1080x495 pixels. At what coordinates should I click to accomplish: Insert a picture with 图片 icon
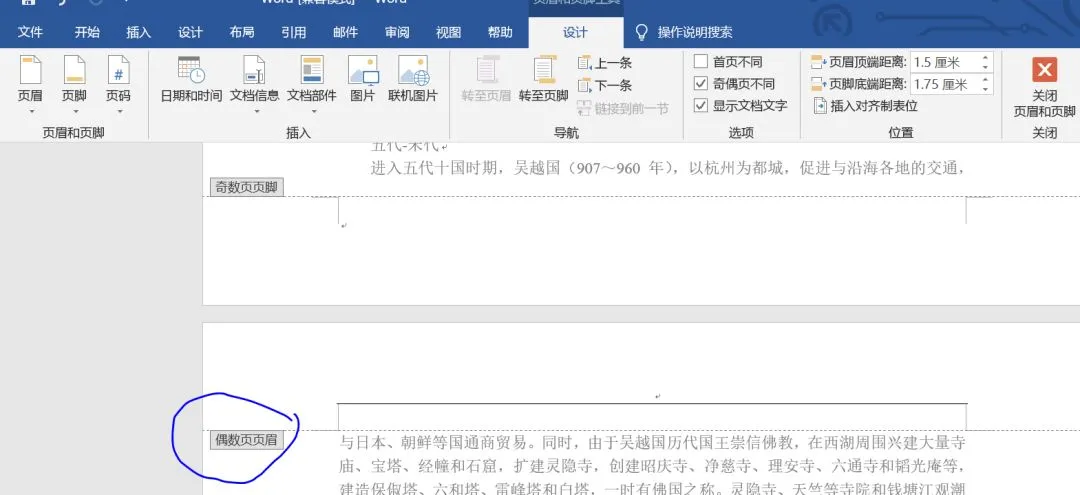click(363, 70)
